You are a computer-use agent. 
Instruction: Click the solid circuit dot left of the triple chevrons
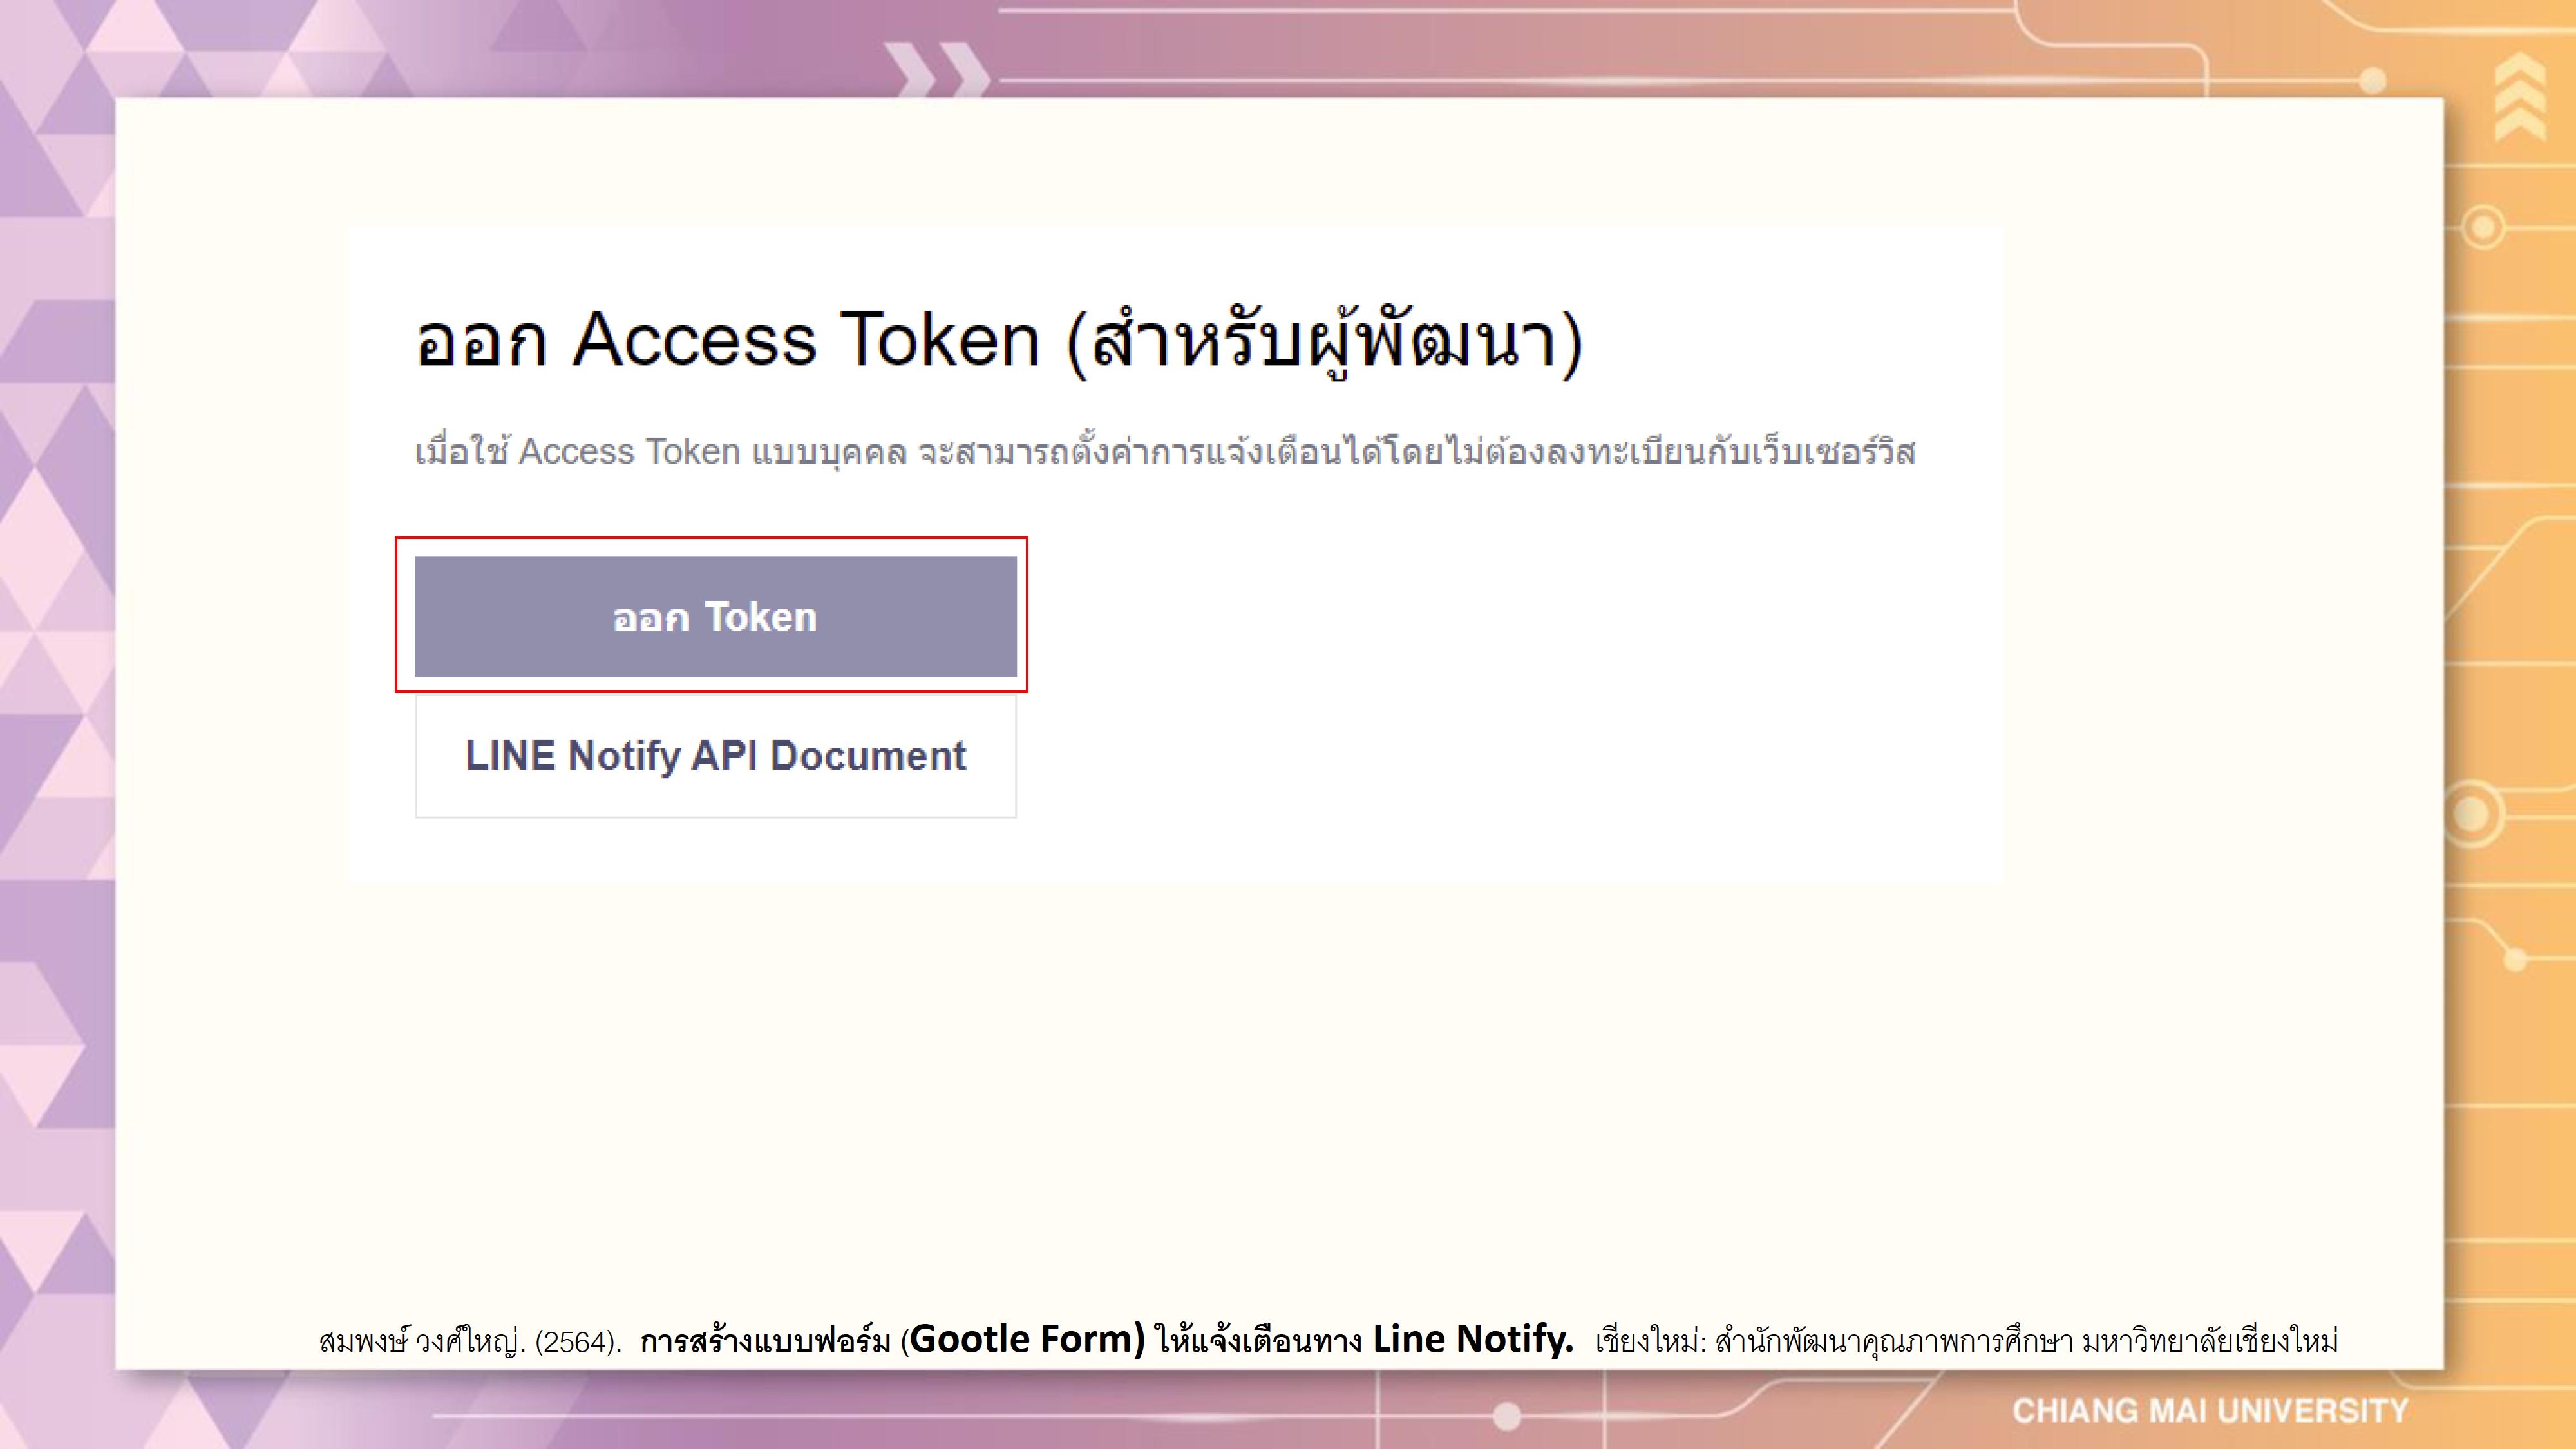click(x=2373, y=79)
